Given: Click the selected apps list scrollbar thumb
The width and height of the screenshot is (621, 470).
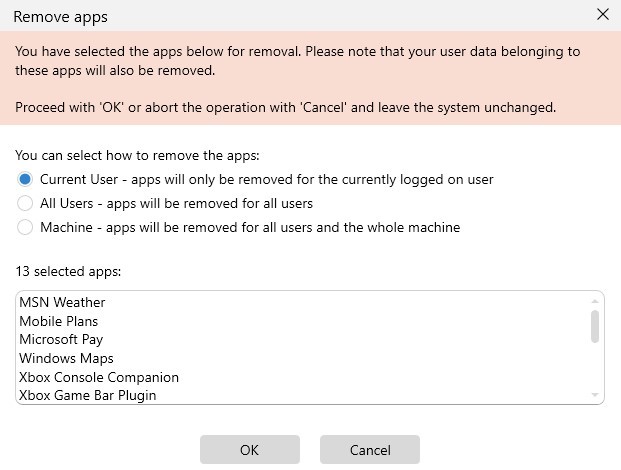Looking at the screenshot, I should pos(594,326).
